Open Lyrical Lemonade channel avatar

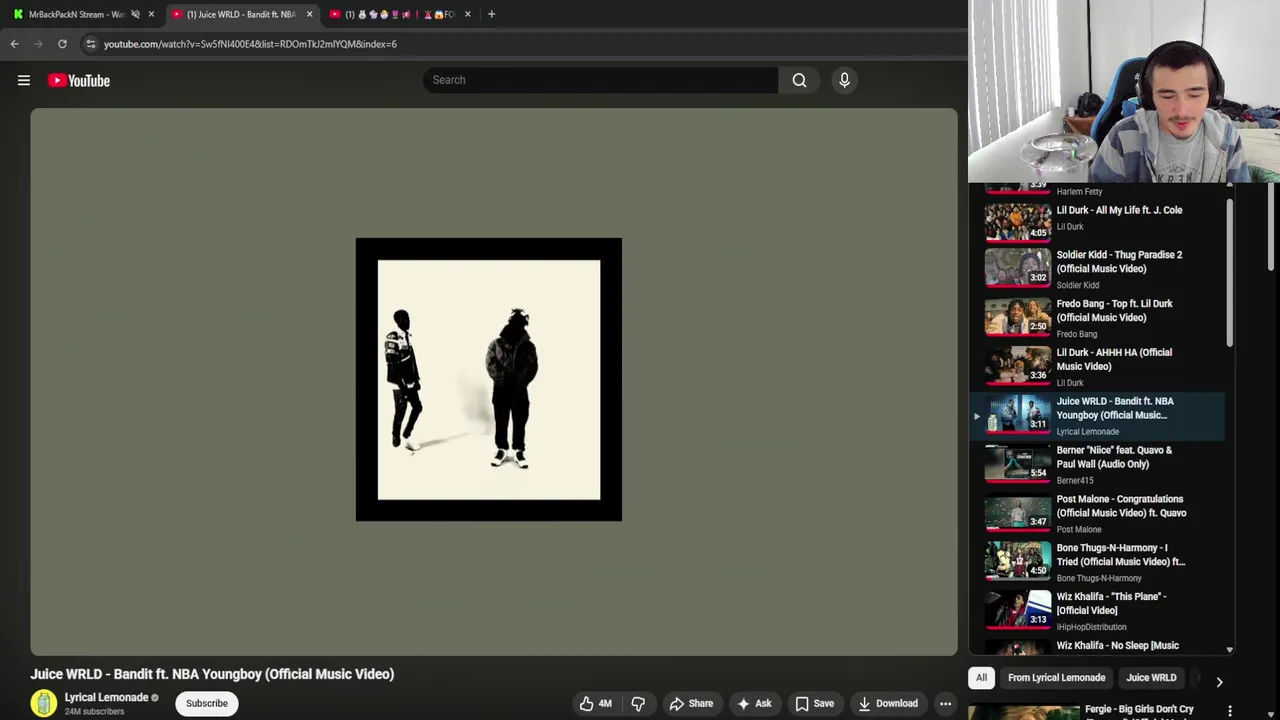[x=44, y=704]
